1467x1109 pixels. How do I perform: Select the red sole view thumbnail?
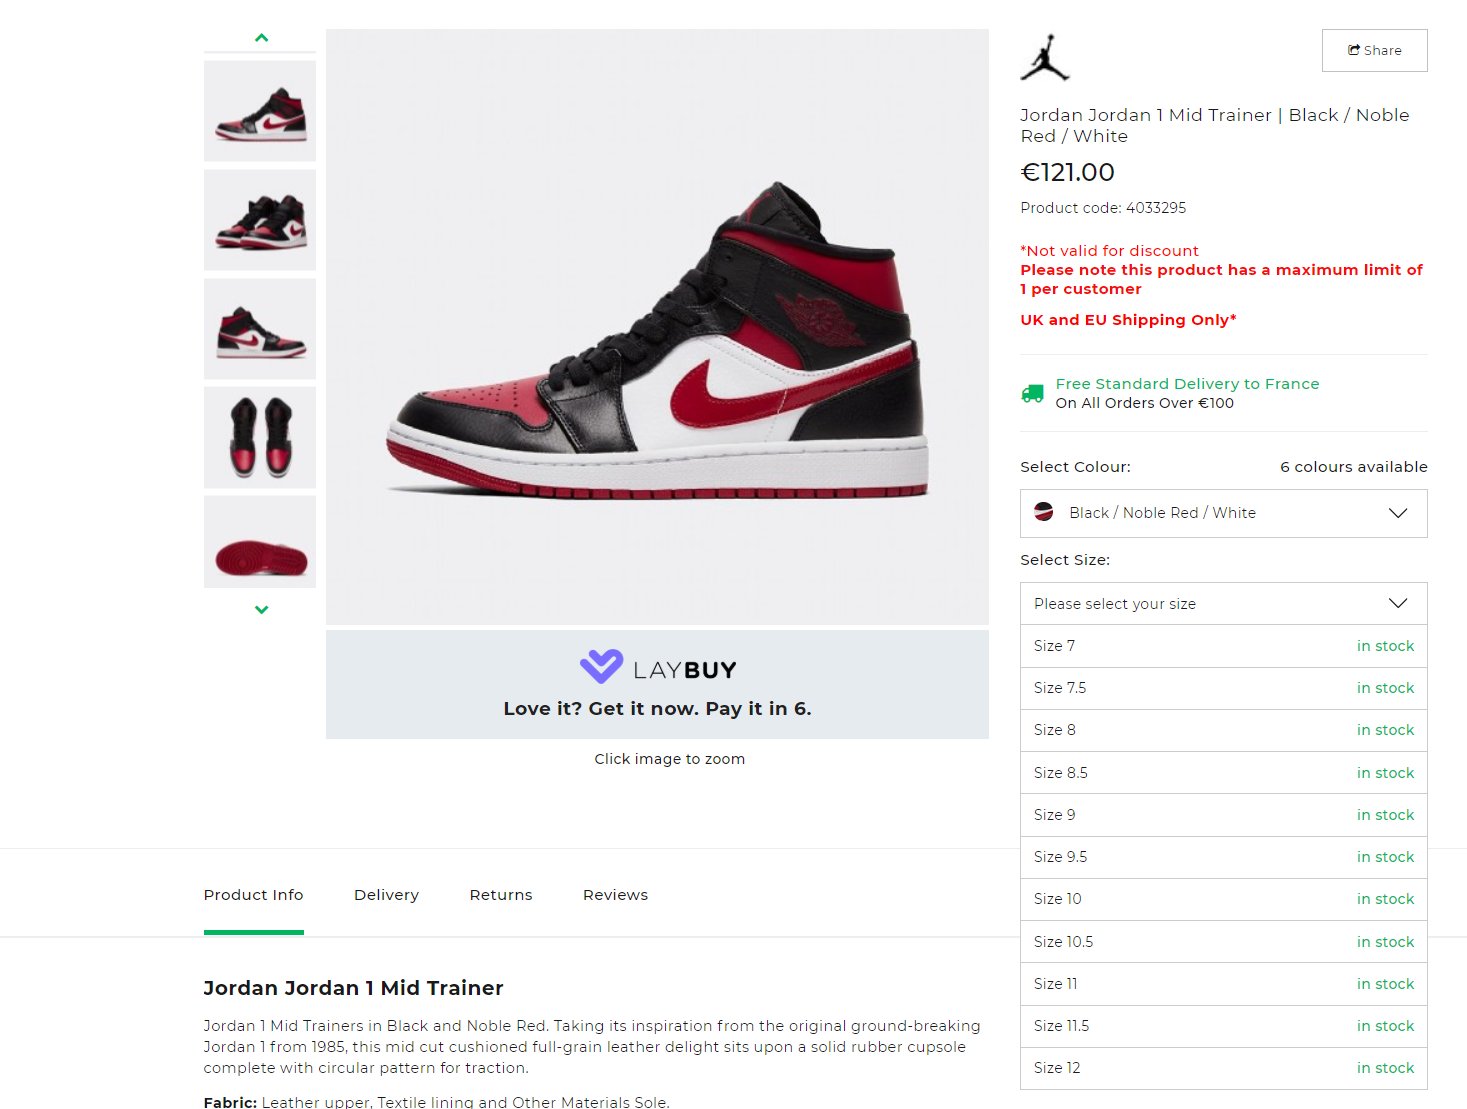(x=260, y=542)
